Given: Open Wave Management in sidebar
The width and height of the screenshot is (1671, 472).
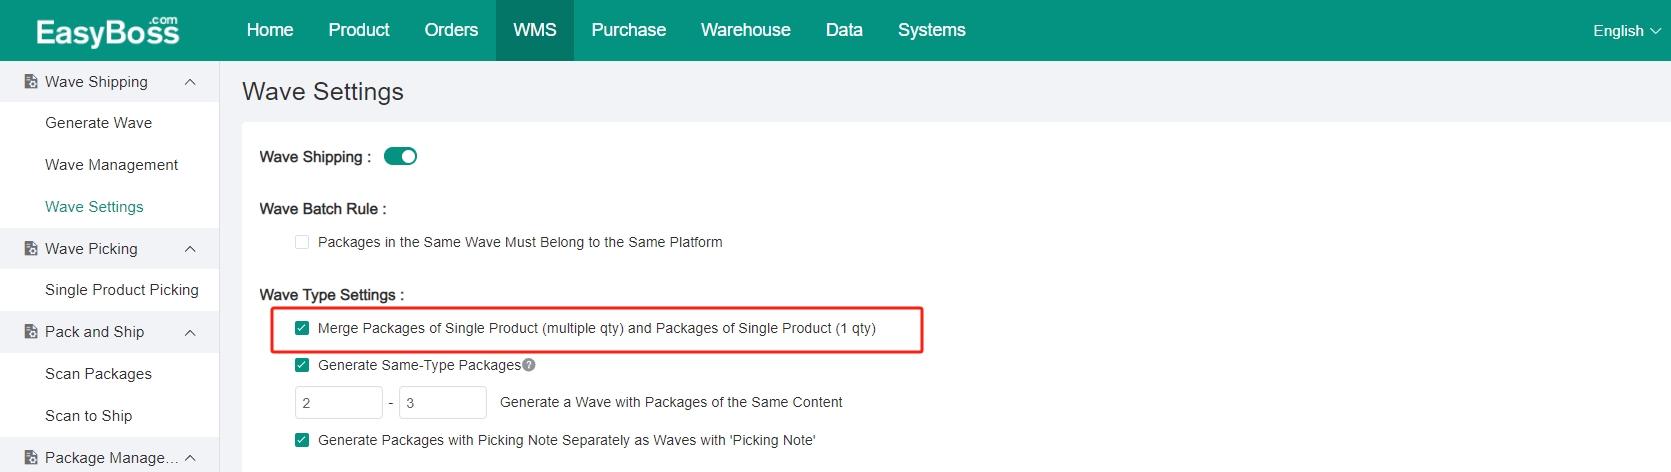Looking at the screenshot, I should 112,165.
